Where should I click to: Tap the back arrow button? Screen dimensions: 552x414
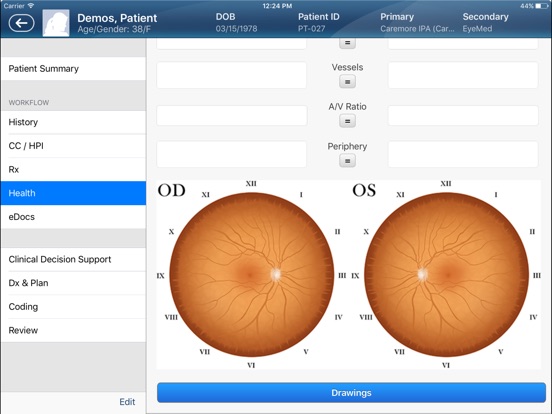[21, 23]
